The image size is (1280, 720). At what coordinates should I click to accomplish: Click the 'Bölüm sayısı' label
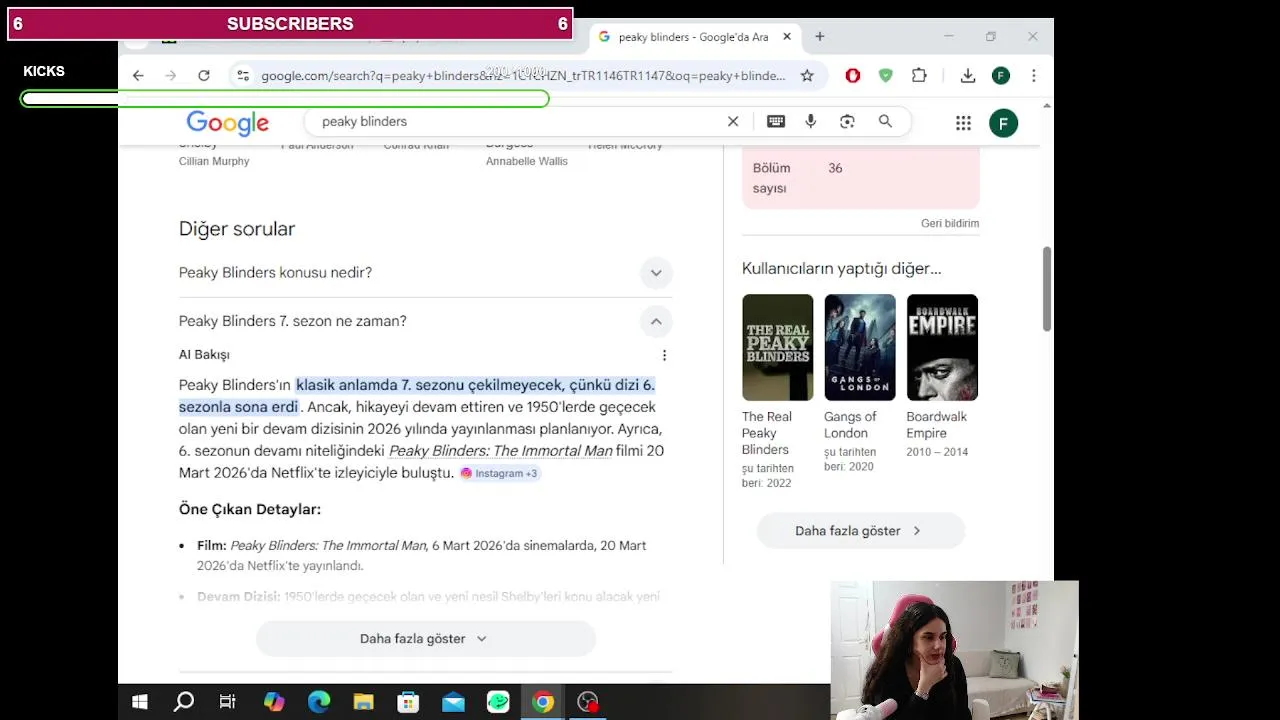(772, 178)
